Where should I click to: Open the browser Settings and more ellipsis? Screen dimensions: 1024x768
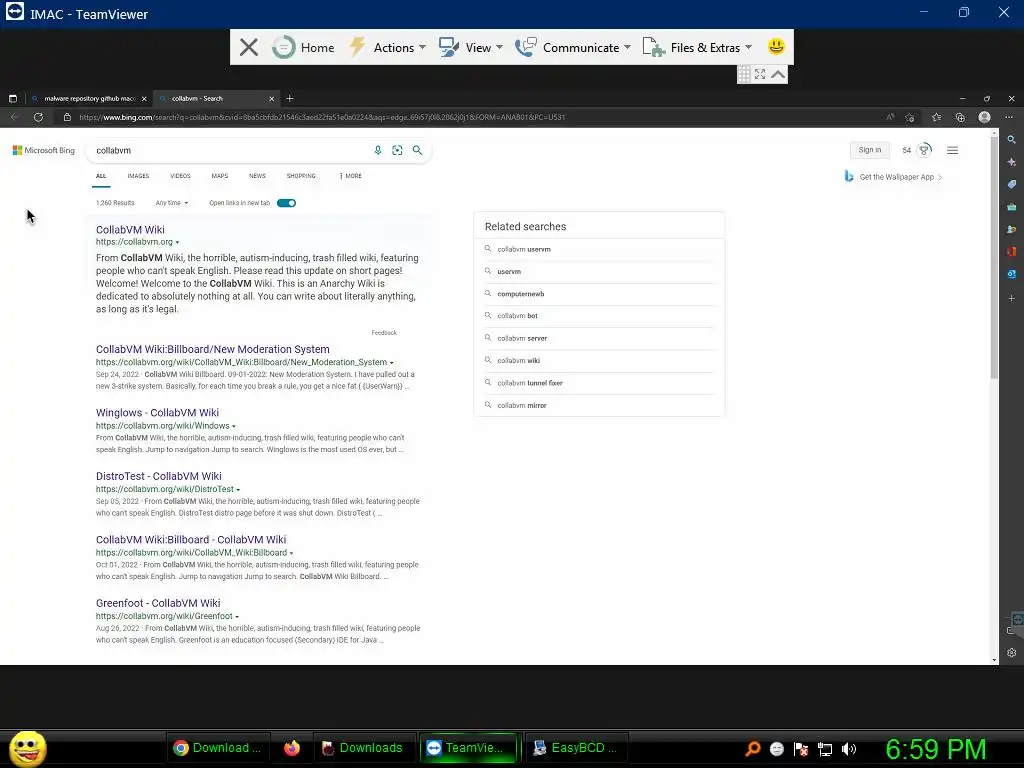[x=1009, y=117]
